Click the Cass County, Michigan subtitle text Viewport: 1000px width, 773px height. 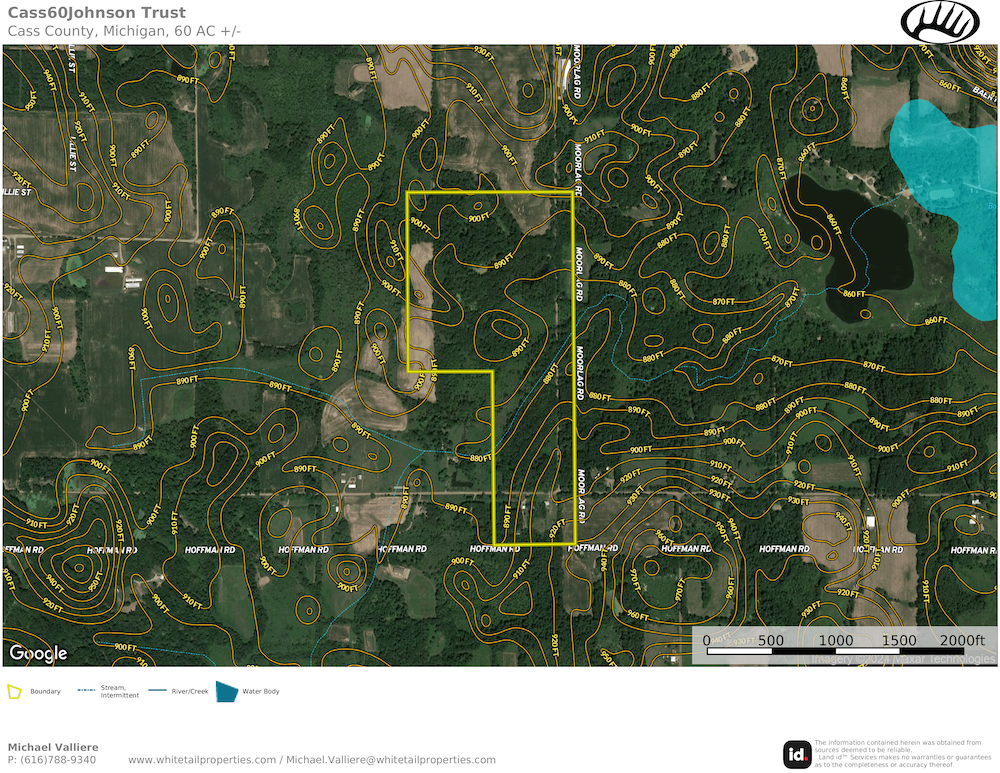pyautogui.click(x=124, y=31)
